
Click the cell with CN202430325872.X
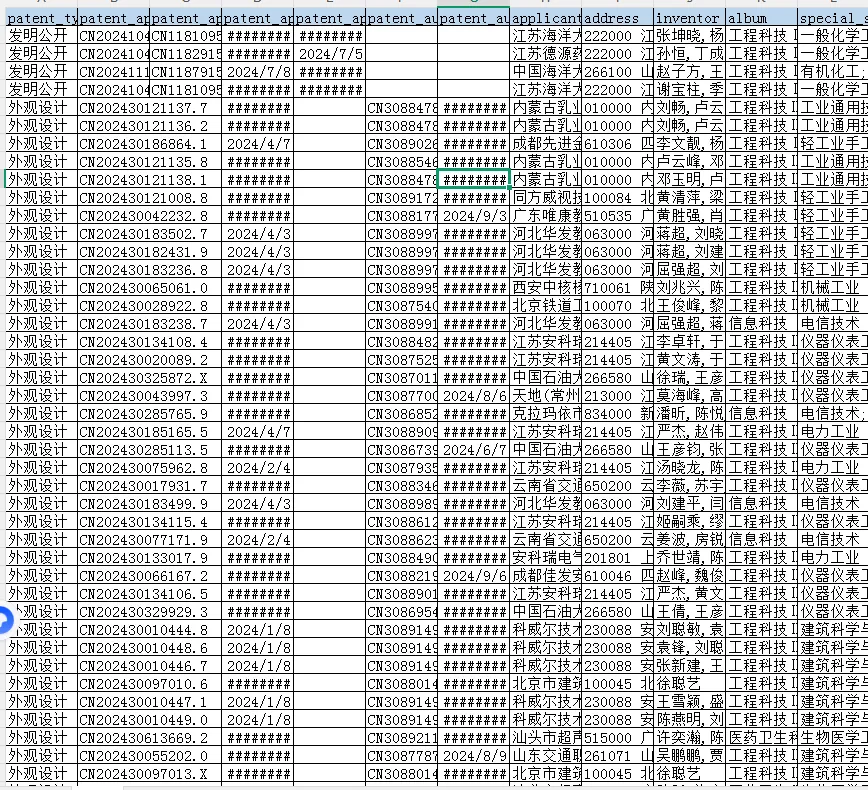(149, 378)
